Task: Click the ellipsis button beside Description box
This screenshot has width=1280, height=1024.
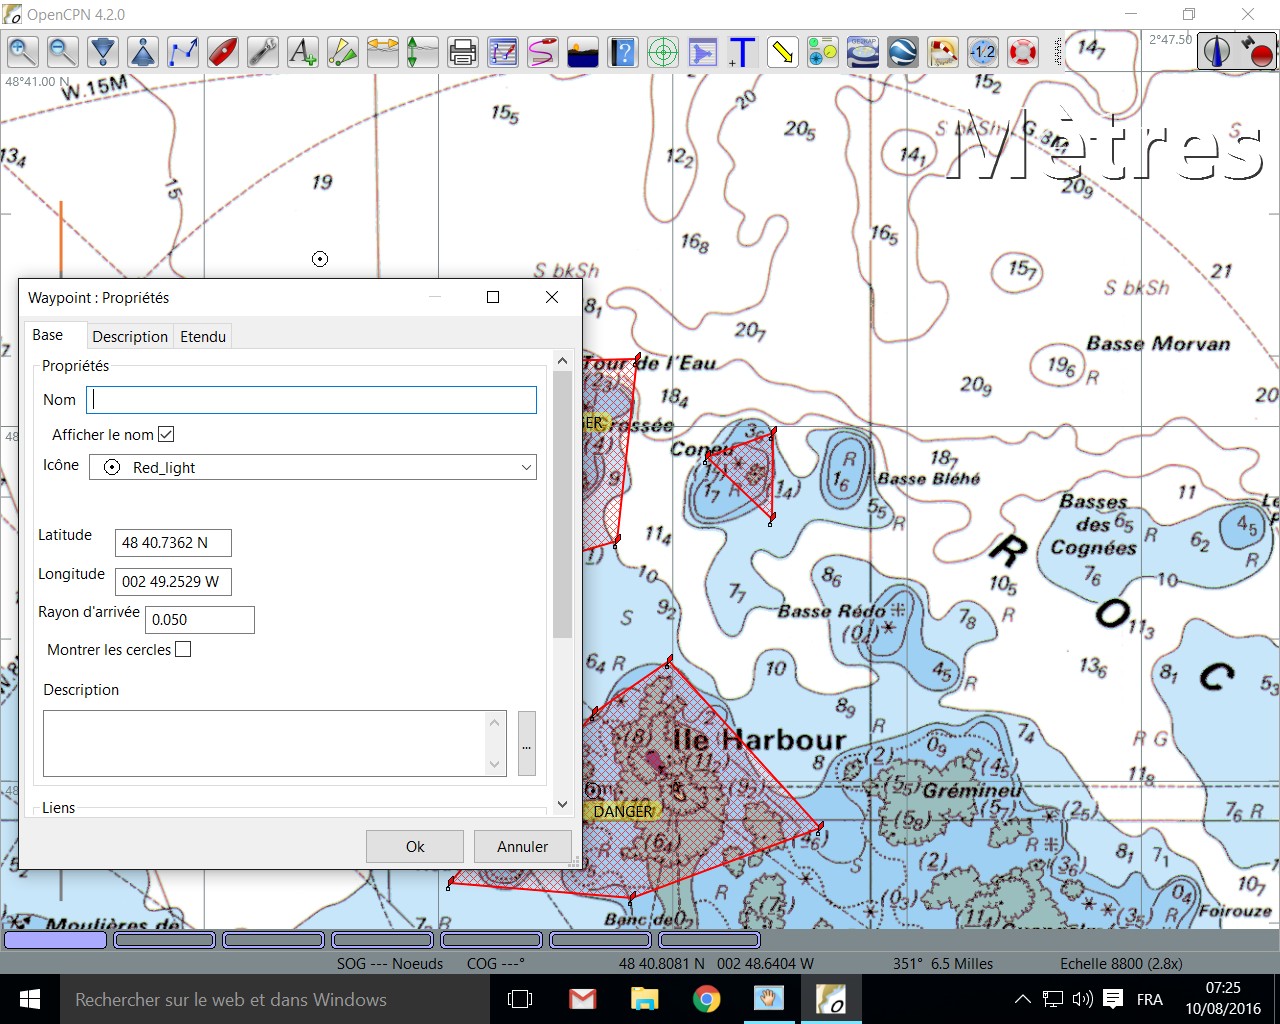Action: (x=526, y=743)
